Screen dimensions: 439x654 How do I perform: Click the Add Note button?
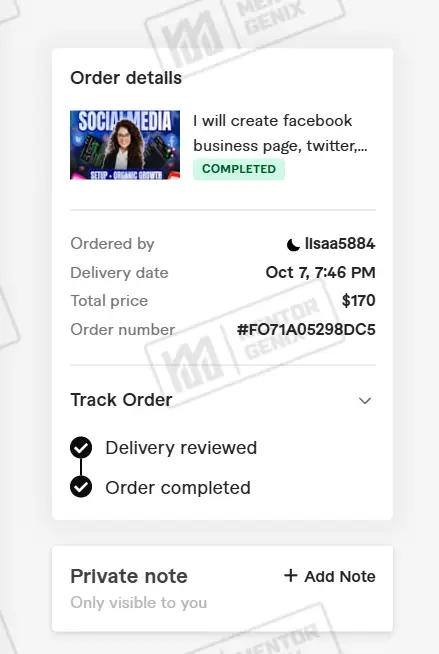pos(330,576)
